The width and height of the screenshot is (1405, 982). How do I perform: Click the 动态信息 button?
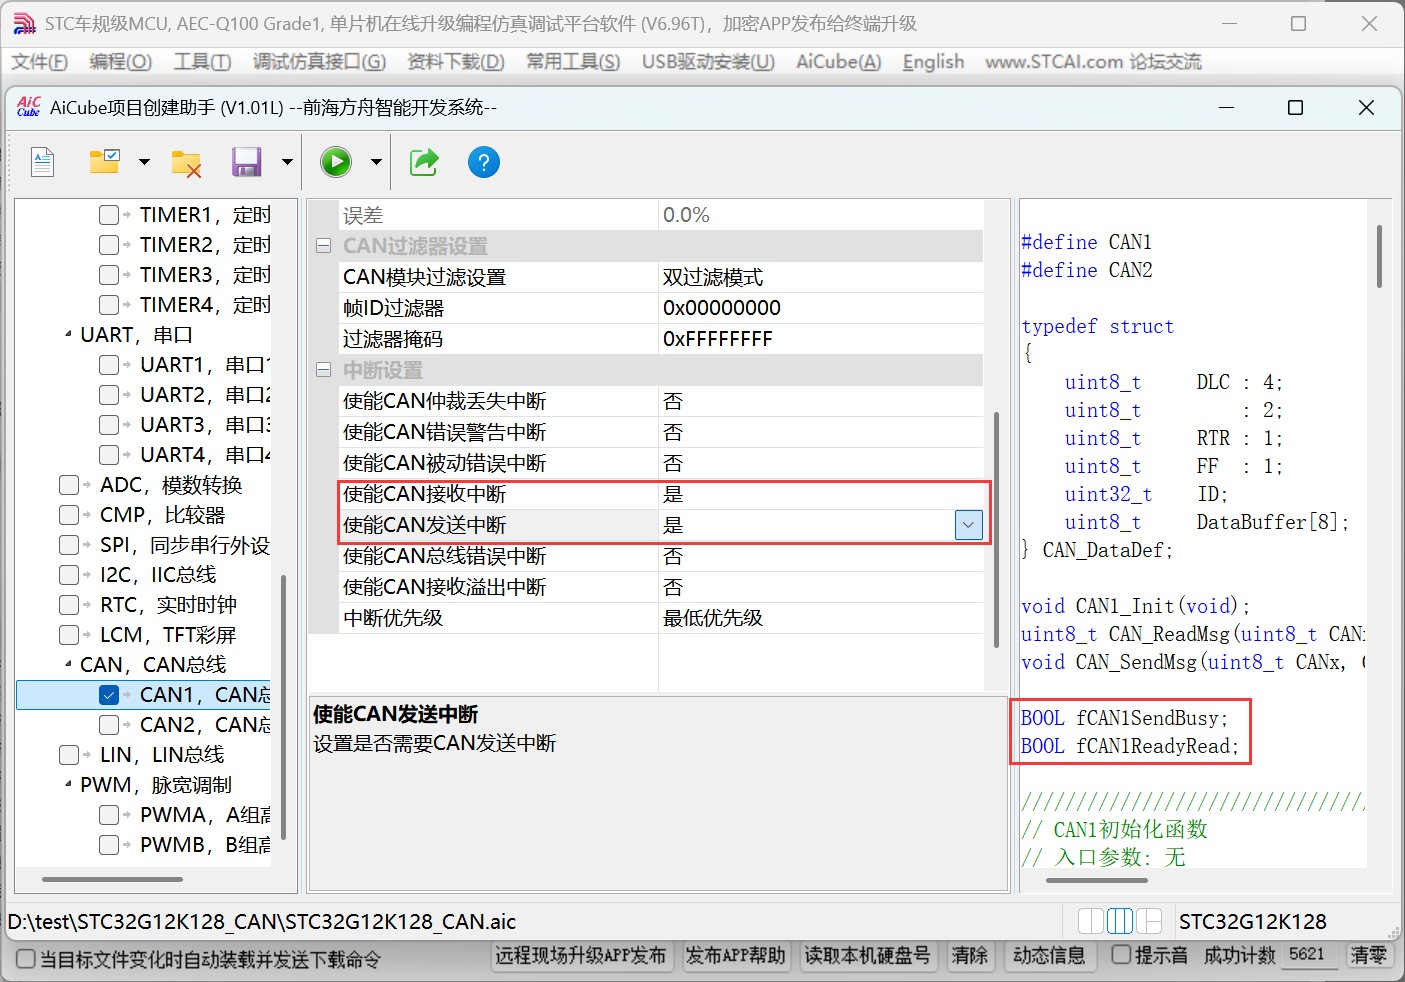tap(1049, 956)
